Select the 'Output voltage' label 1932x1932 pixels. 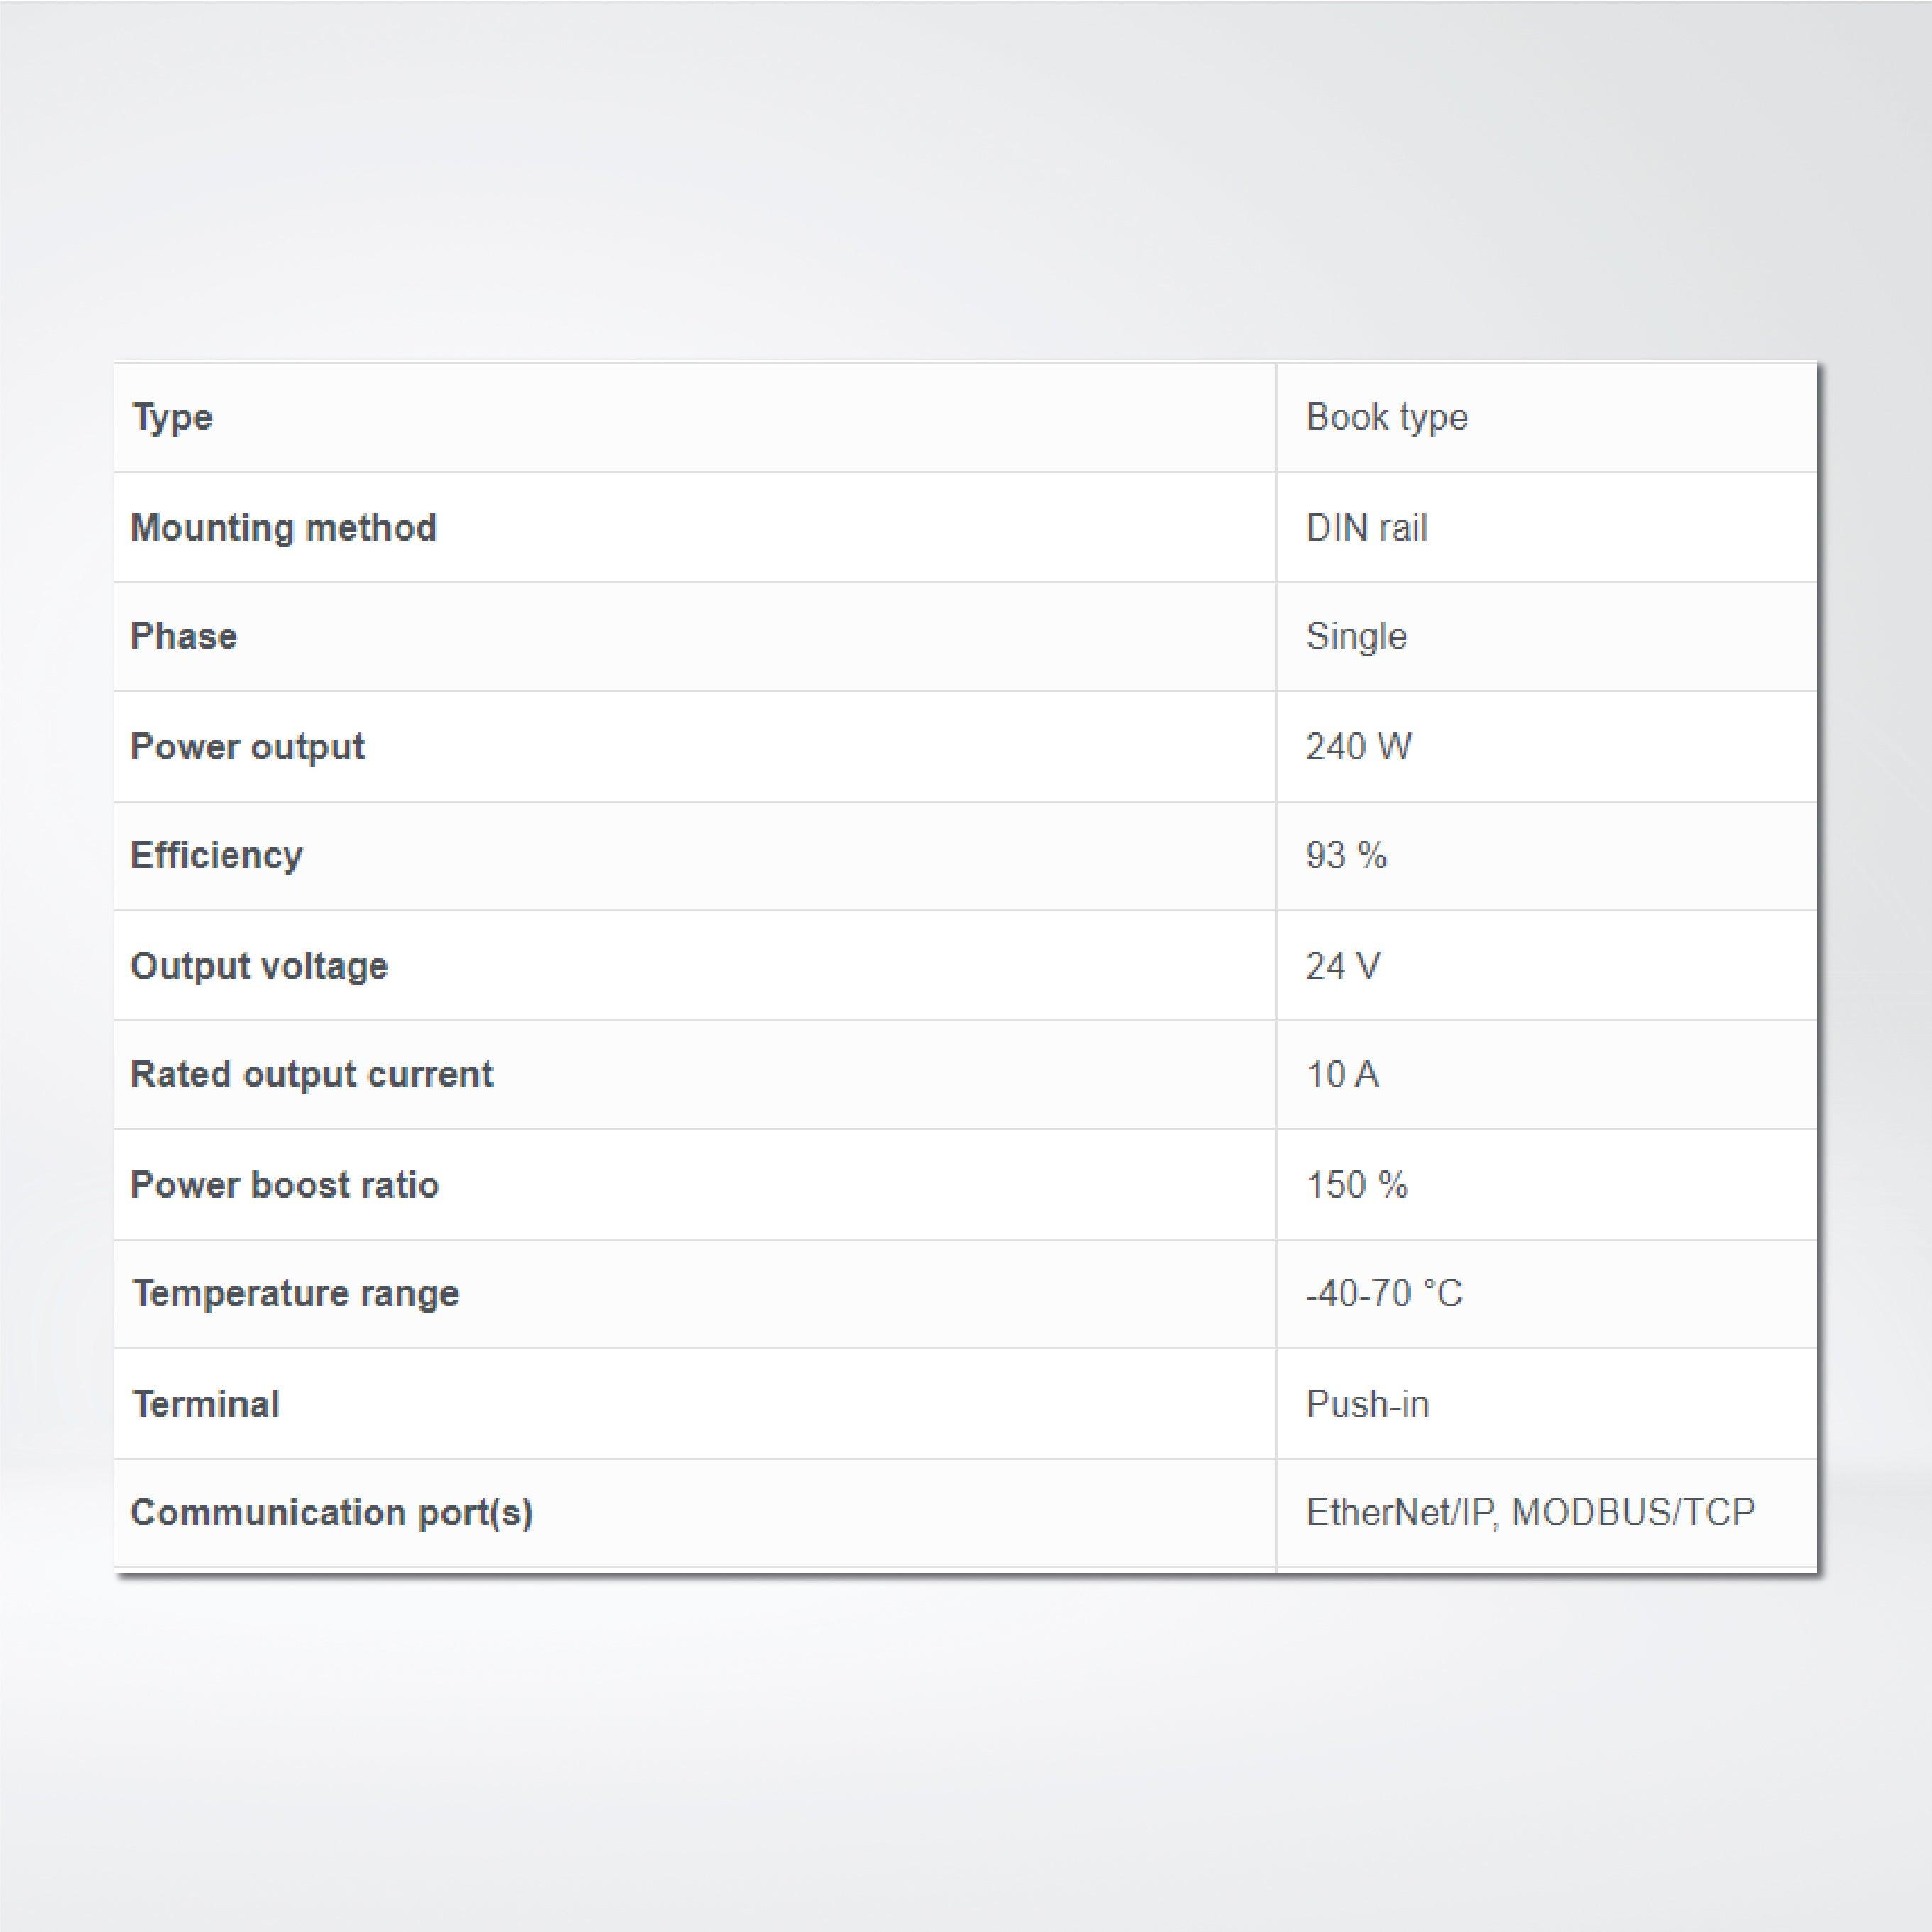[x=259, y=966]
